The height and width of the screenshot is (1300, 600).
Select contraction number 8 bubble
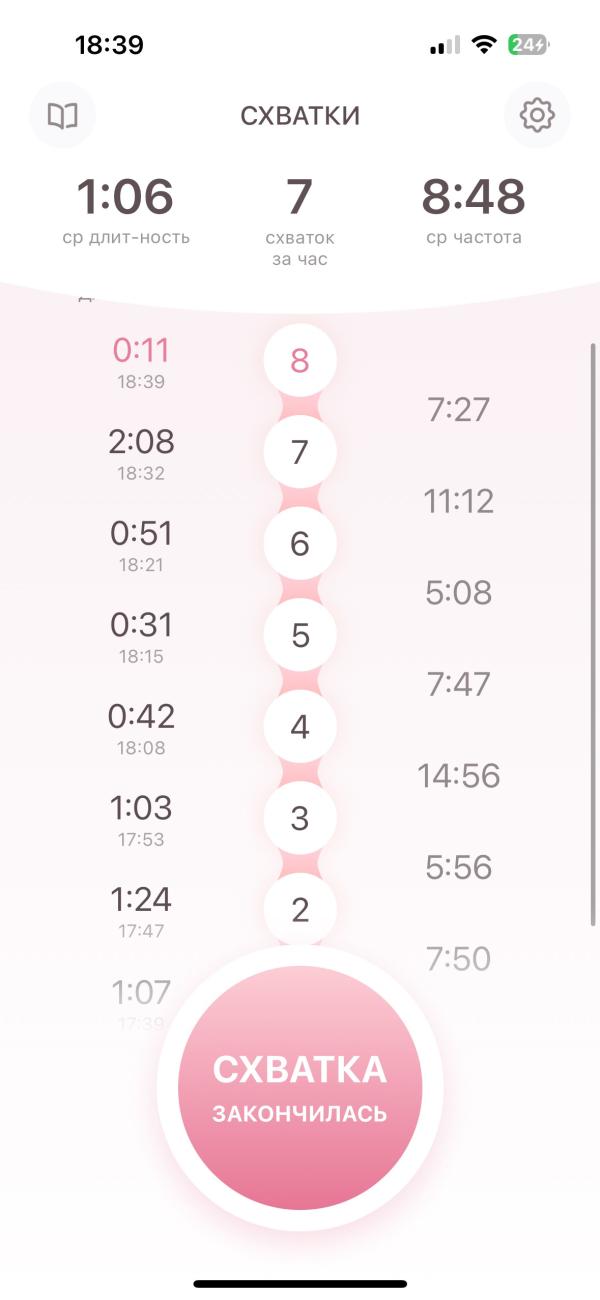tap(300, 361)
